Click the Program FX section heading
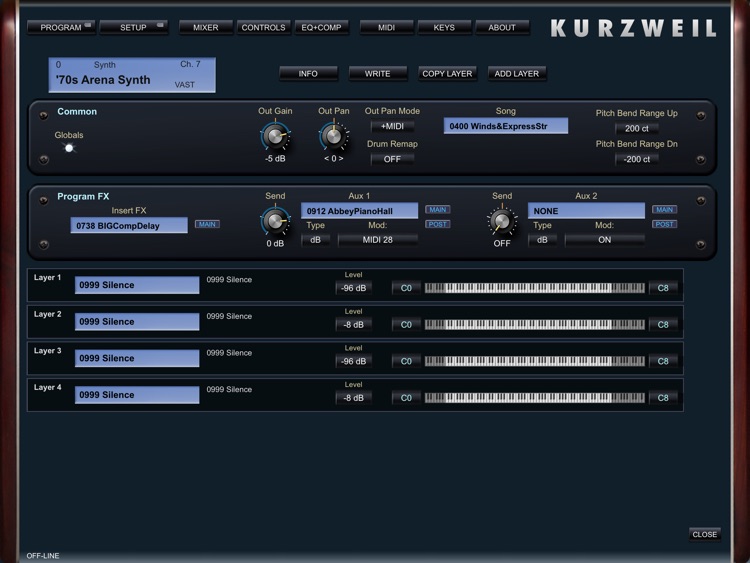This screenshot has height=563, width=750. pos(83,197)
